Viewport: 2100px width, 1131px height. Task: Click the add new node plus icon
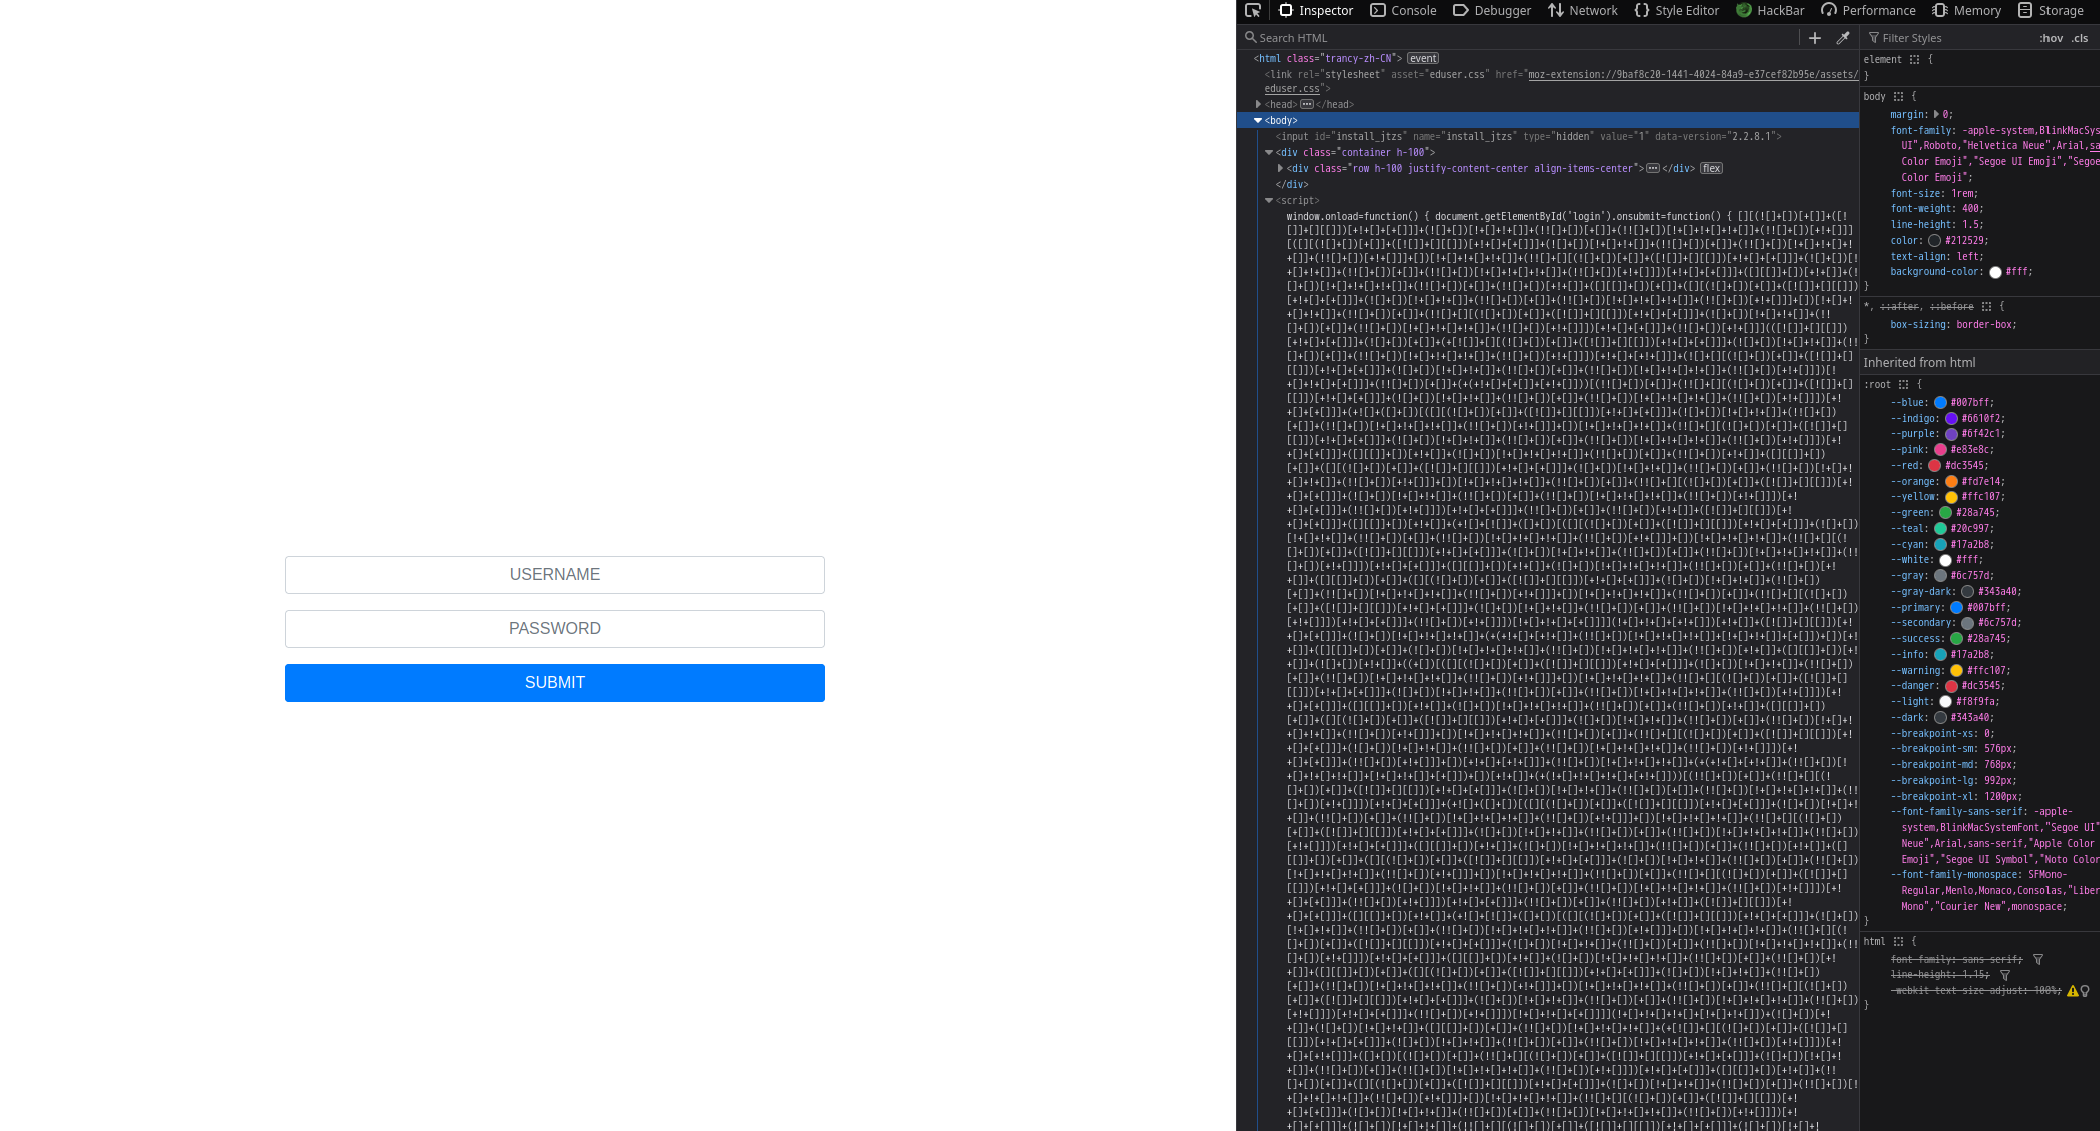click(x=1815, y=38)
